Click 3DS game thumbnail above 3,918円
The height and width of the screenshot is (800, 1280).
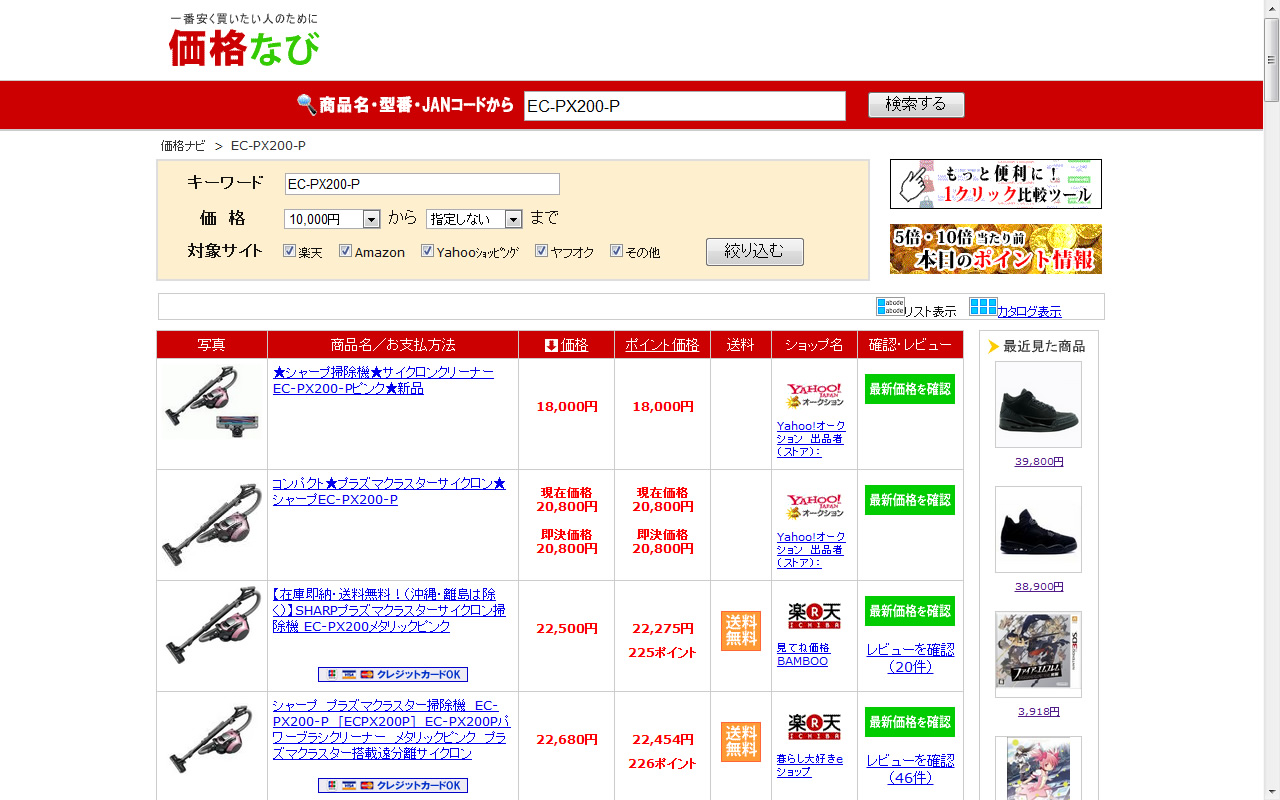(x=1038, y=654)
